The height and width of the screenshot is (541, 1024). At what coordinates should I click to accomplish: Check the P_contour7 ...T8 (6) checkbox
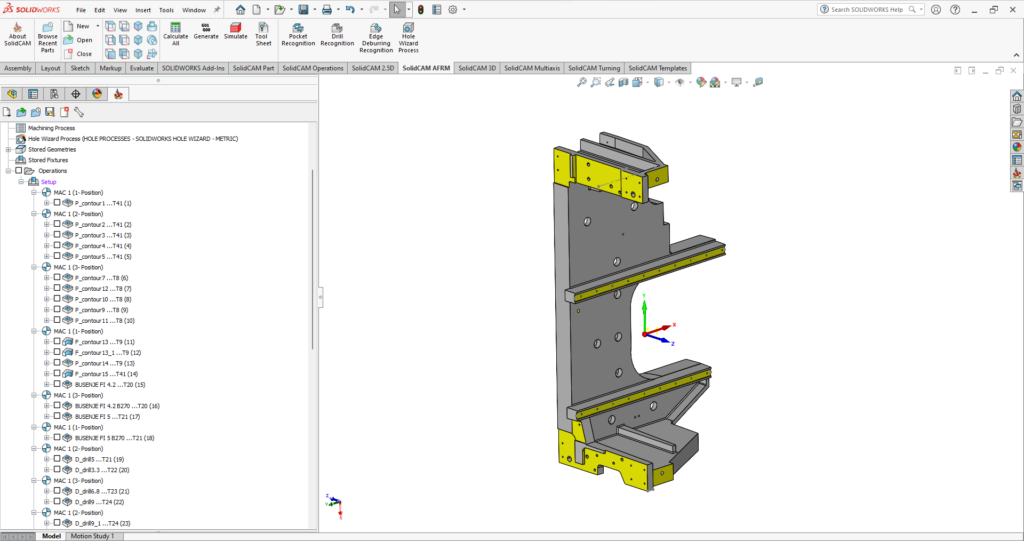(57, 278)
